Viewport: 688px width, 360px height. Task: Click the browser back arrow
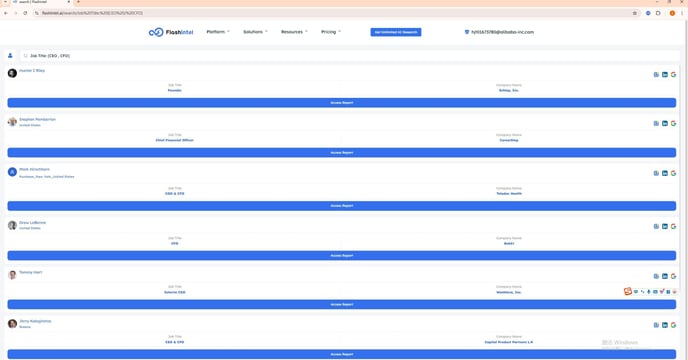(6, 13)
